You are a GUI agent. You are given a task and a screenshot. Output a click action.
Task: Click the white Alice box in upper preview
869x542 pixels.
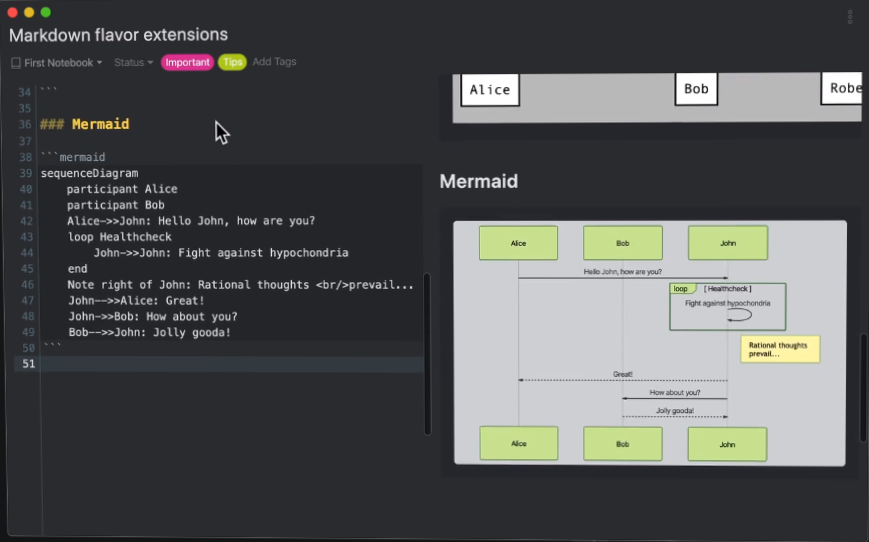tap(490, 89)
